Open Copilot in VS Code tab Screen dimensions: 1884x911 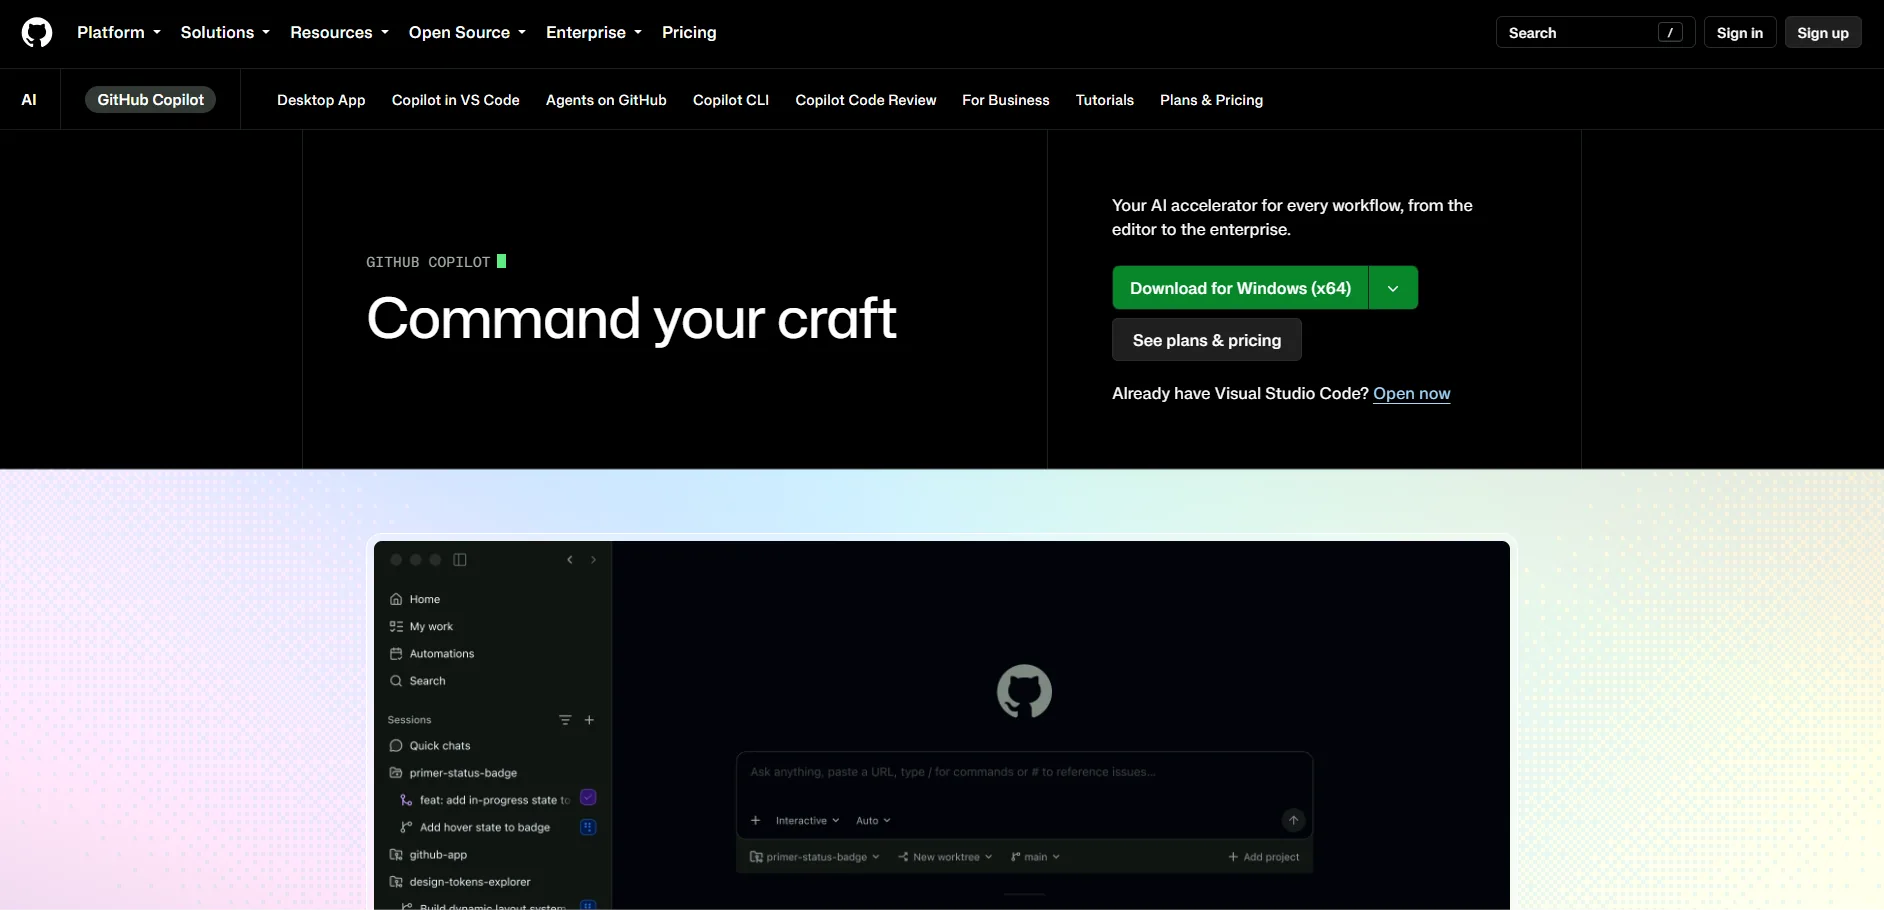point(456,100)
